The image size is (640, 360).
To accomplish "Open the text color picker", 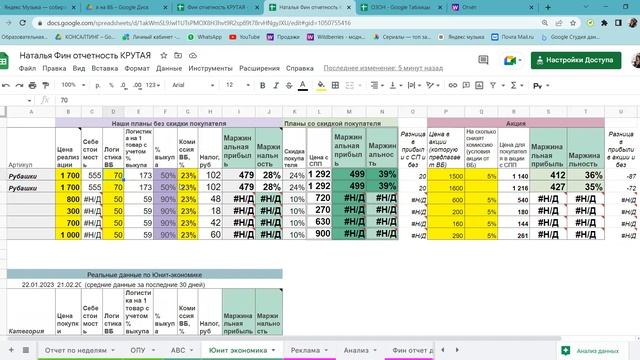I will 302,85.
